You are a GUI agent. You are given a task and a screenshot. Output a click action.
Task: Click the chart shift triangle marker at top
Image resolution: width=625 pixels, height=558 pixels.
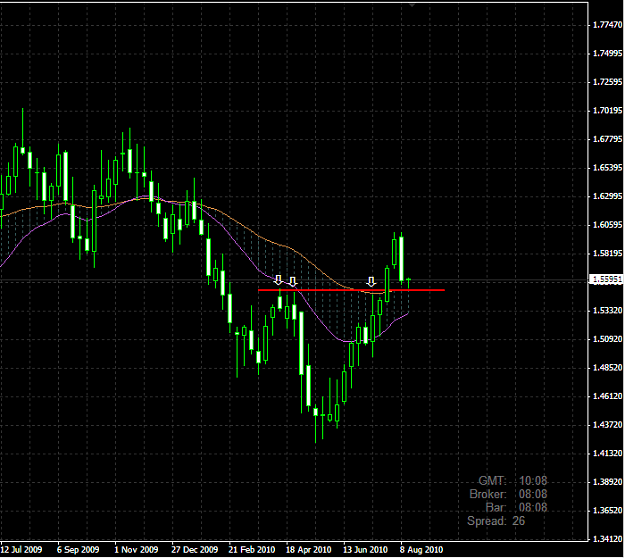413,5
